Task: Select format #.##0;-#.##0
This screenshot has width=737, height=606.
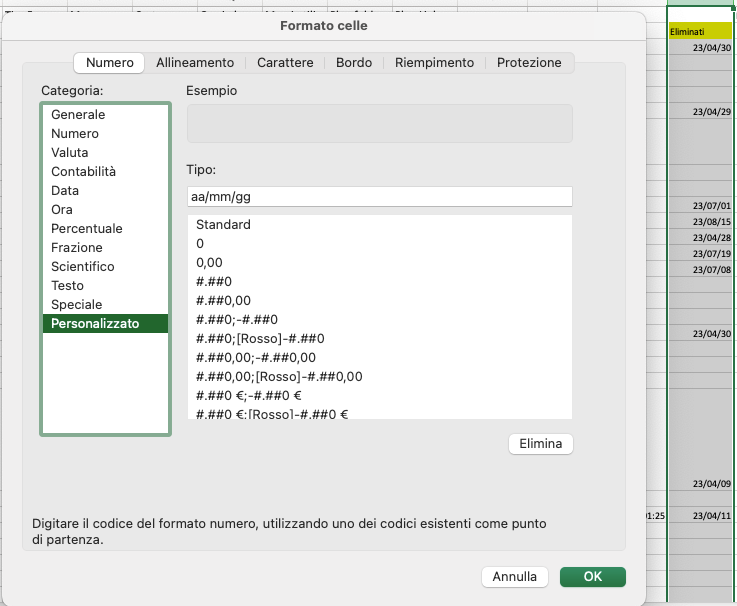Action: click(380, 320)
